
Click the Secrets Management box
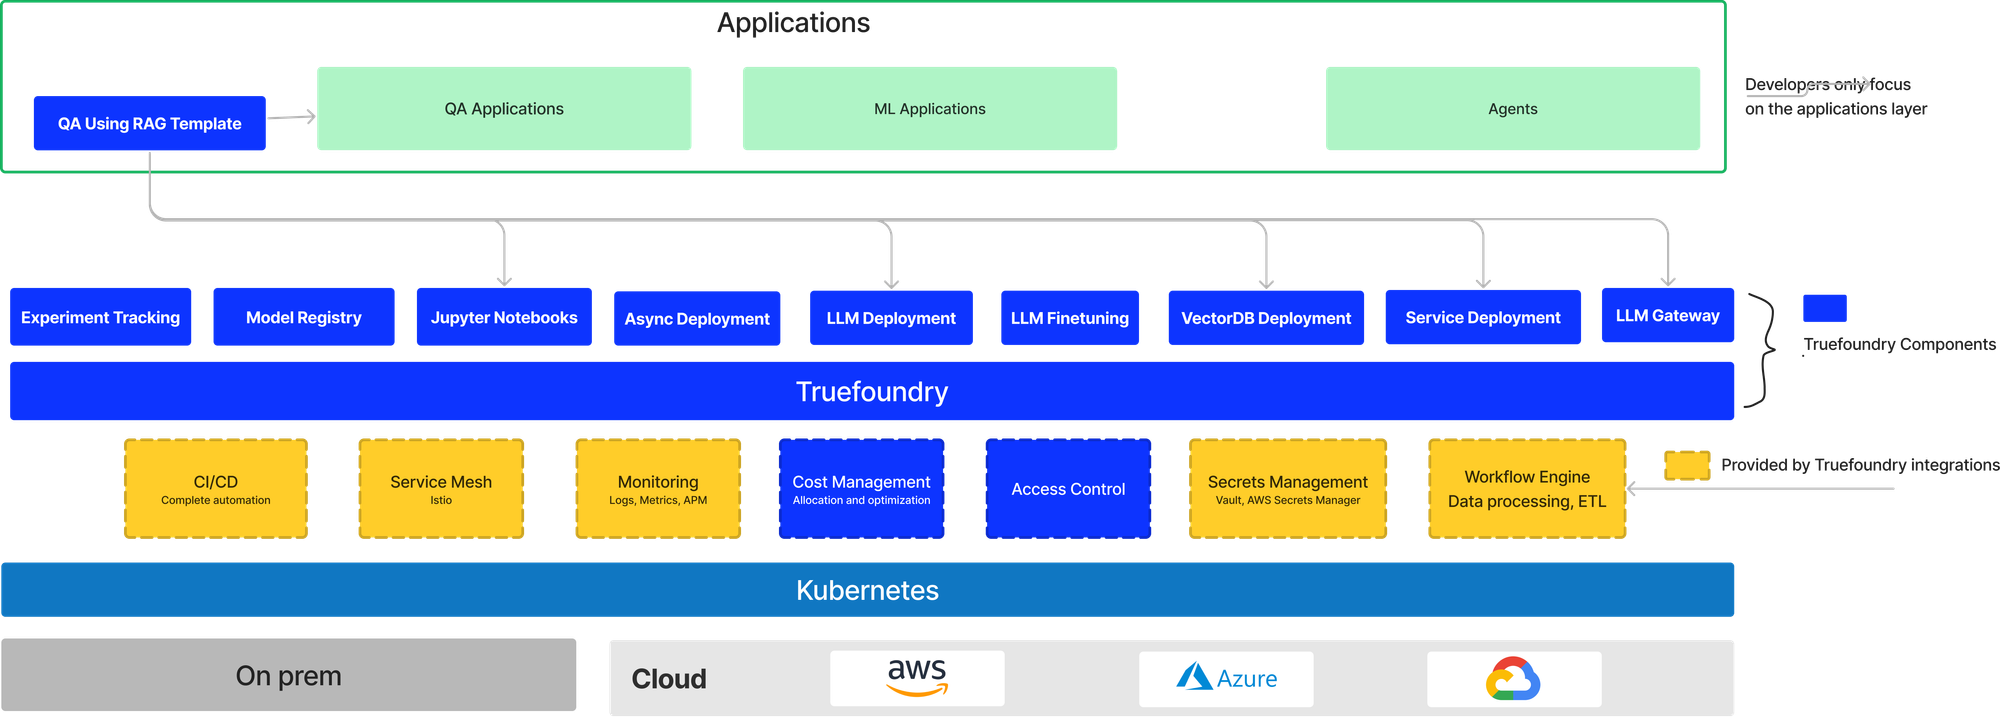[1287, 489]
